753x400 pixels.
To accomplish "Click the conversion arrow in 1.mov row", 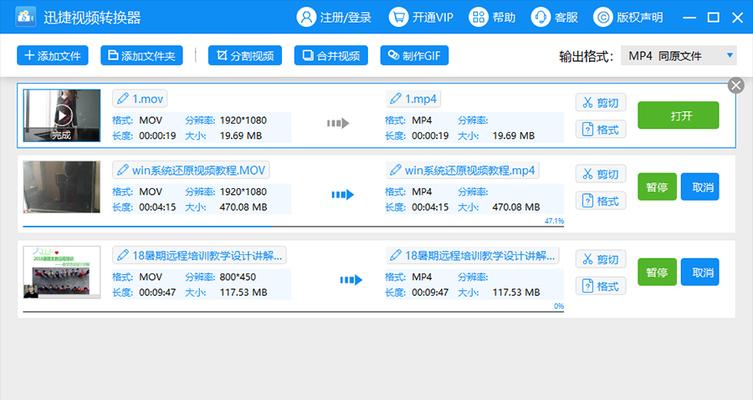I will tap(338, 123).
